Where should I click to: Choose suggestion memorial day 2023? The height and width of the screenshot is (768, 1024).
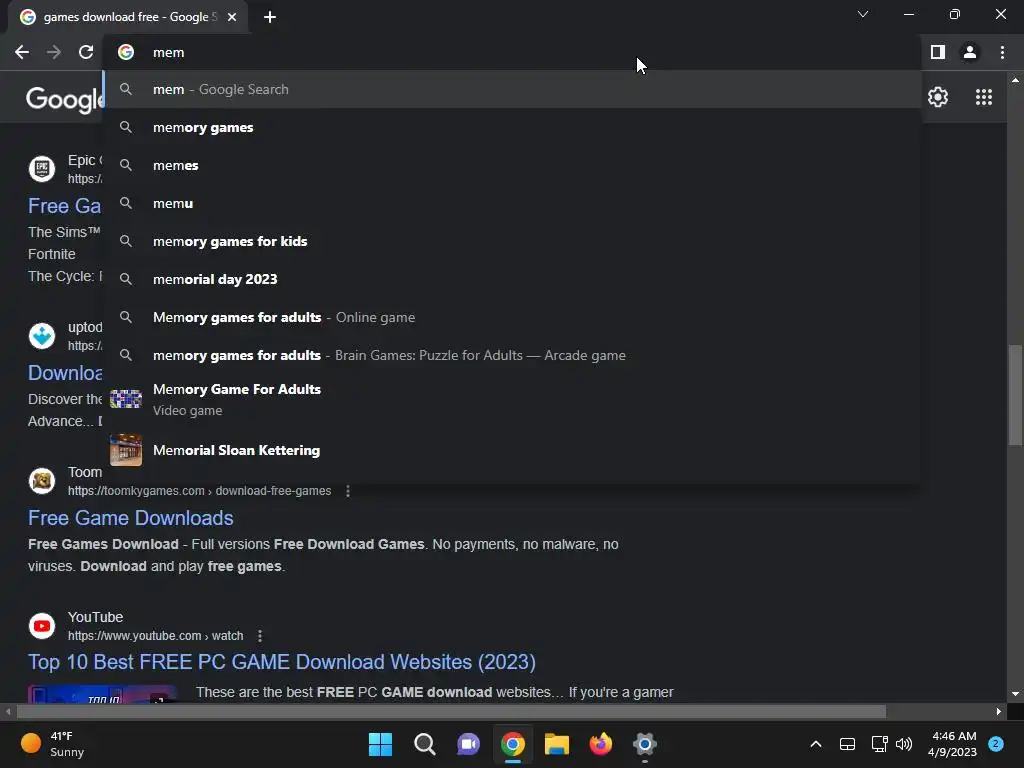coord(513,279)
